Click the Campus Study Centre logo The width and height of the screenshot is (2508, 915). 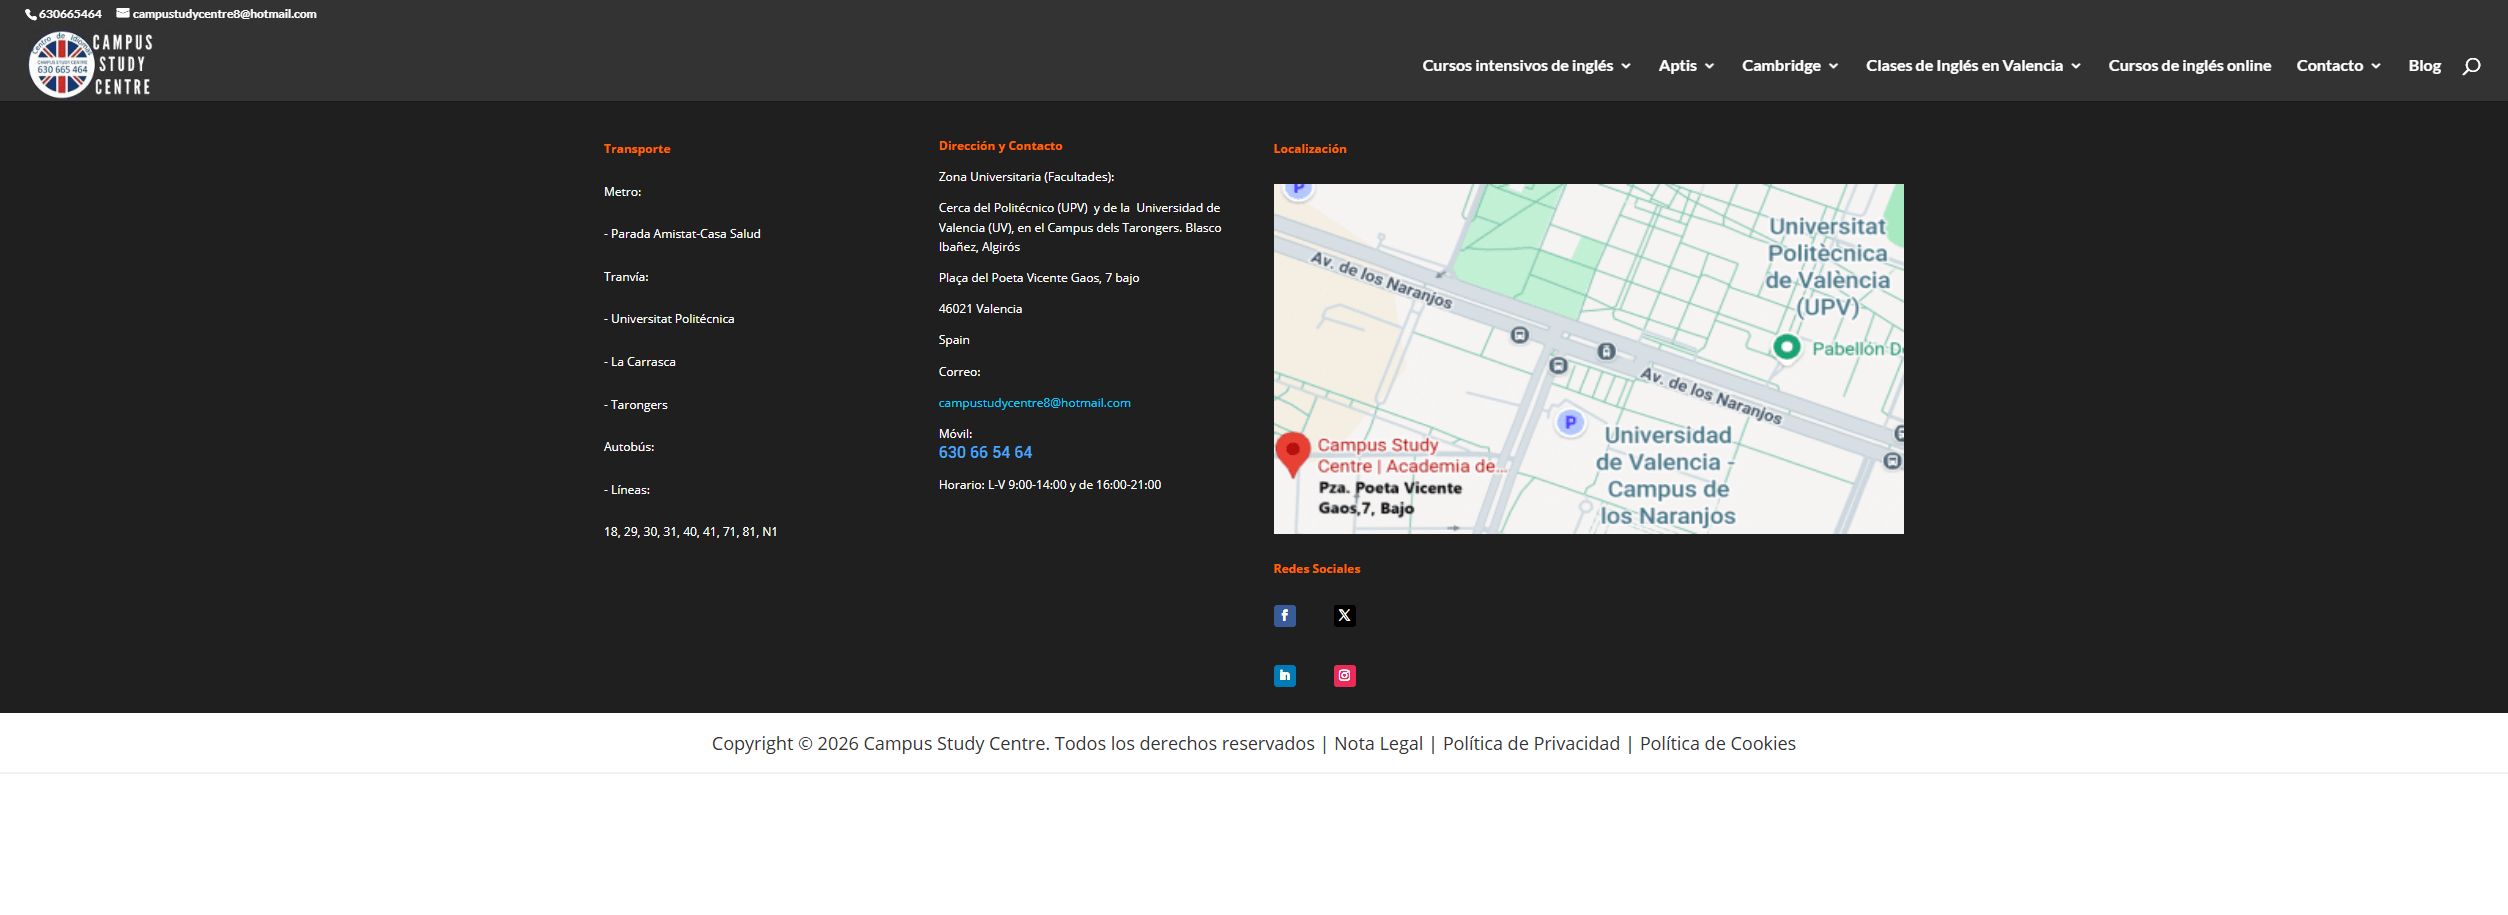[x=90, y=65]
